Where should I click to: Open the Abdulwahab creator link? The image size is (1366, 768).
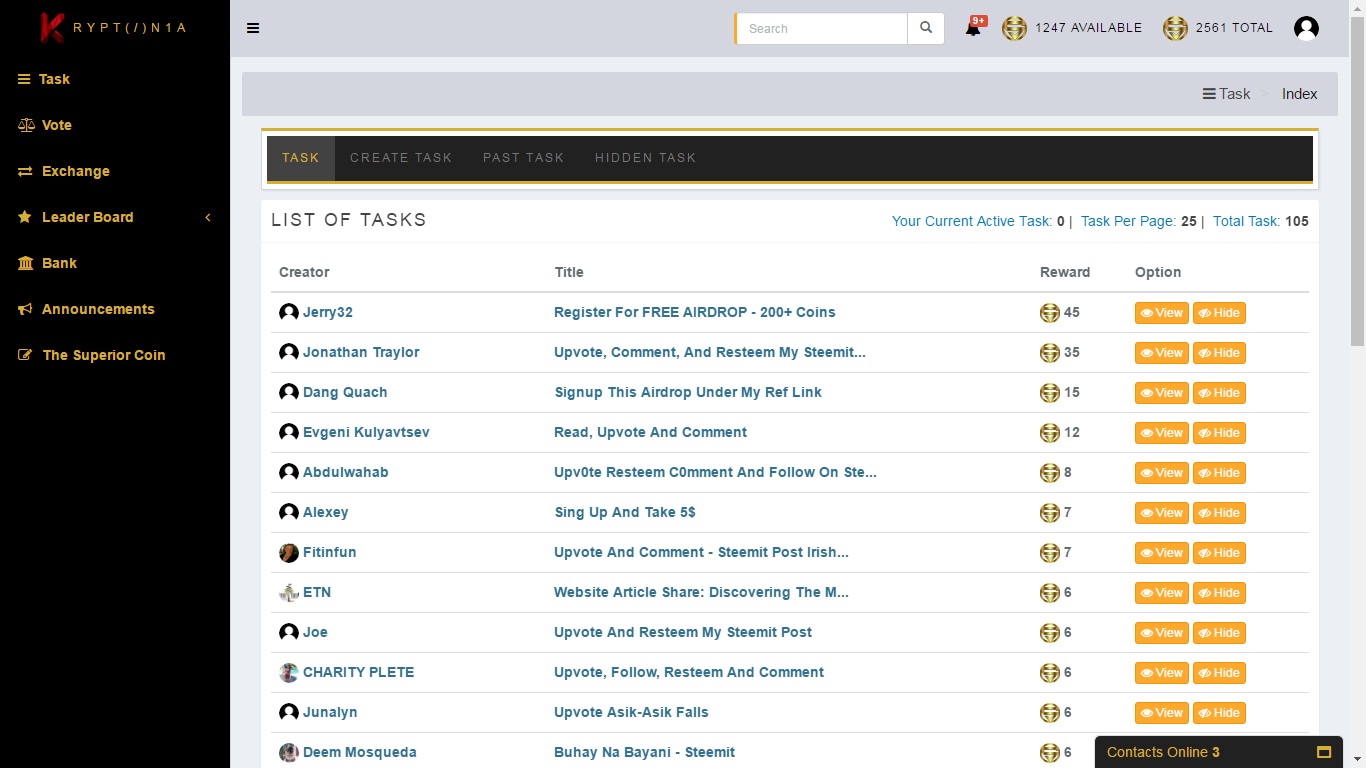pos(346,472)
